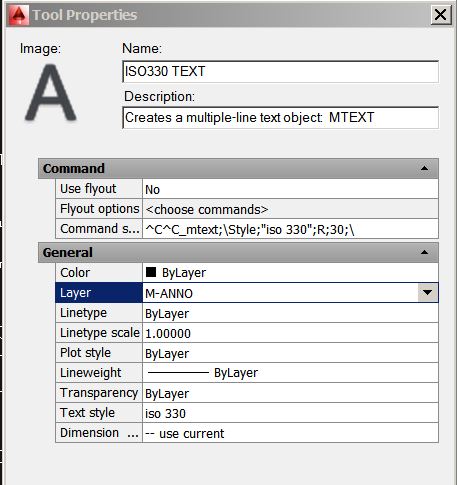The width and height of the screenshot is (457, 485).
Task: Edit the Command string mtext macro field
Action: [290, 229]
